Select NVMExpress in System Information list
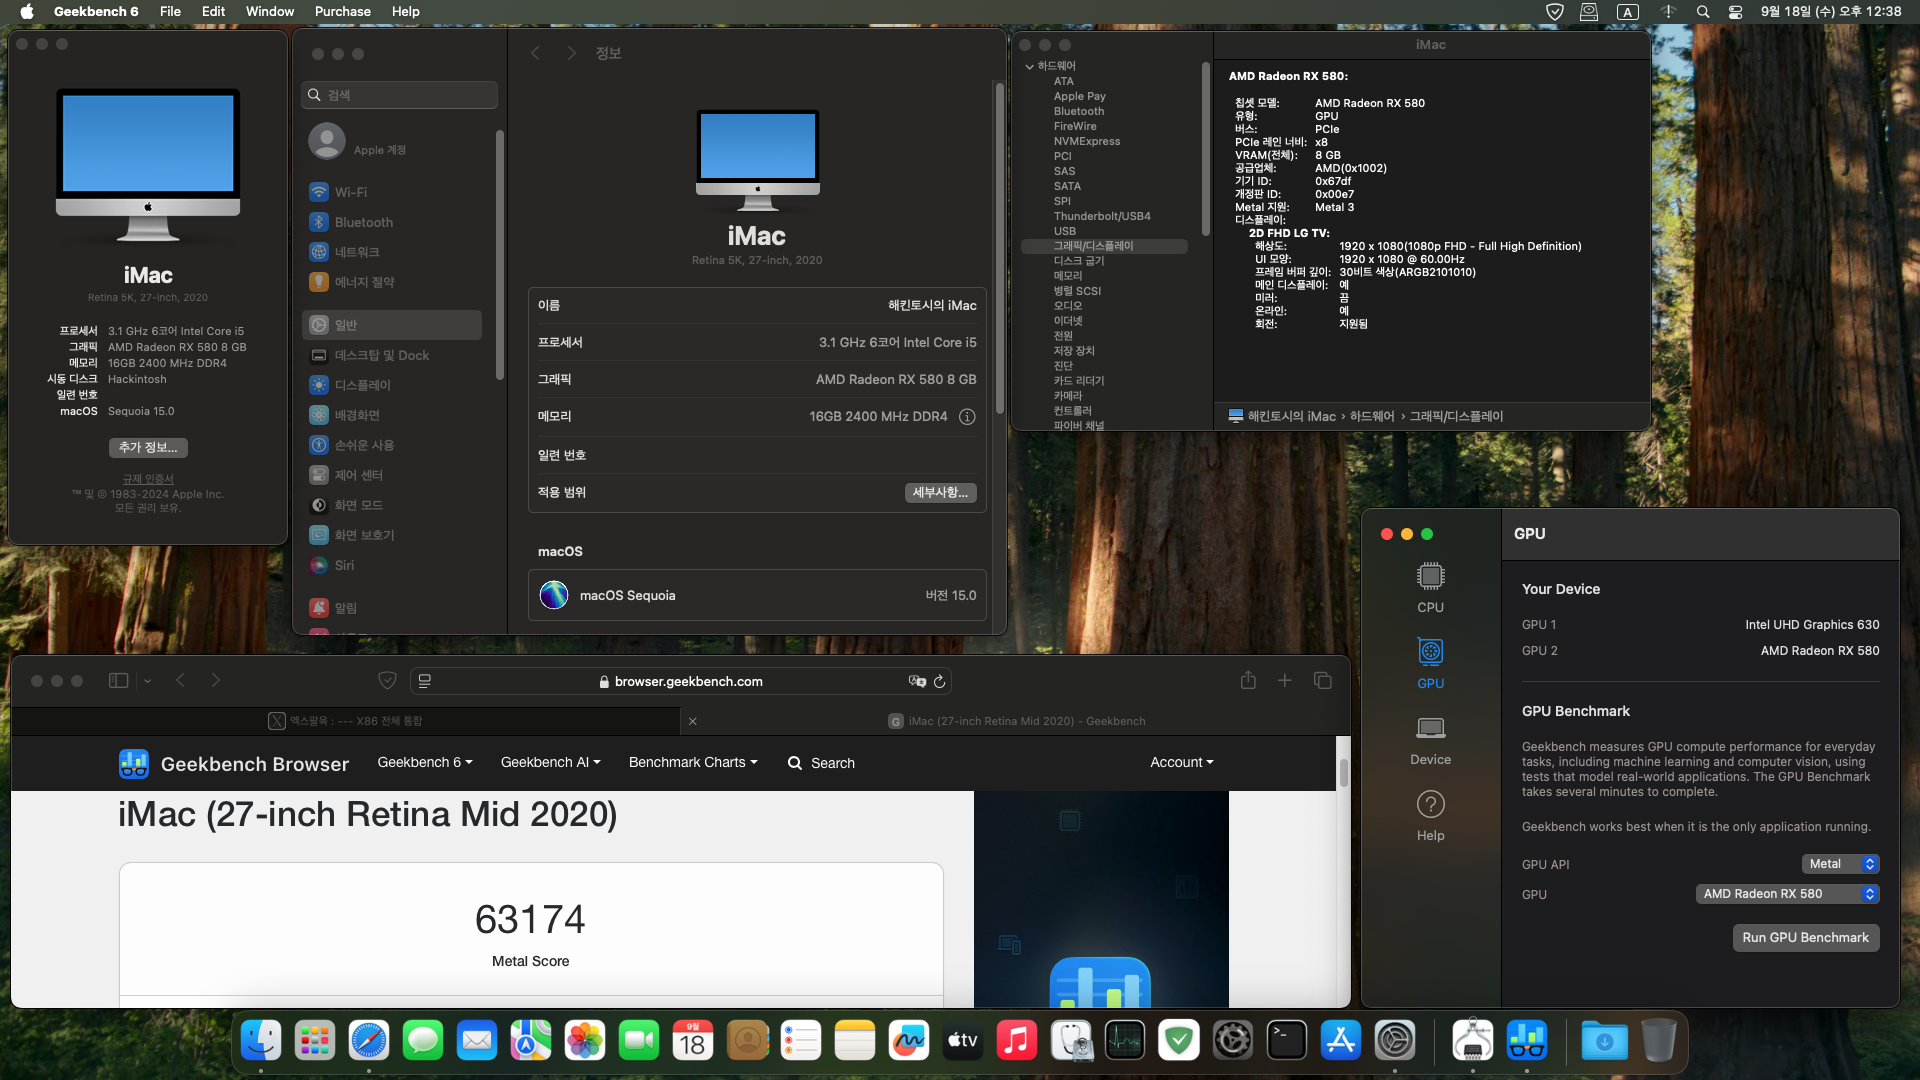The image size is (1920, 1080). click(x=1086, y=141)
